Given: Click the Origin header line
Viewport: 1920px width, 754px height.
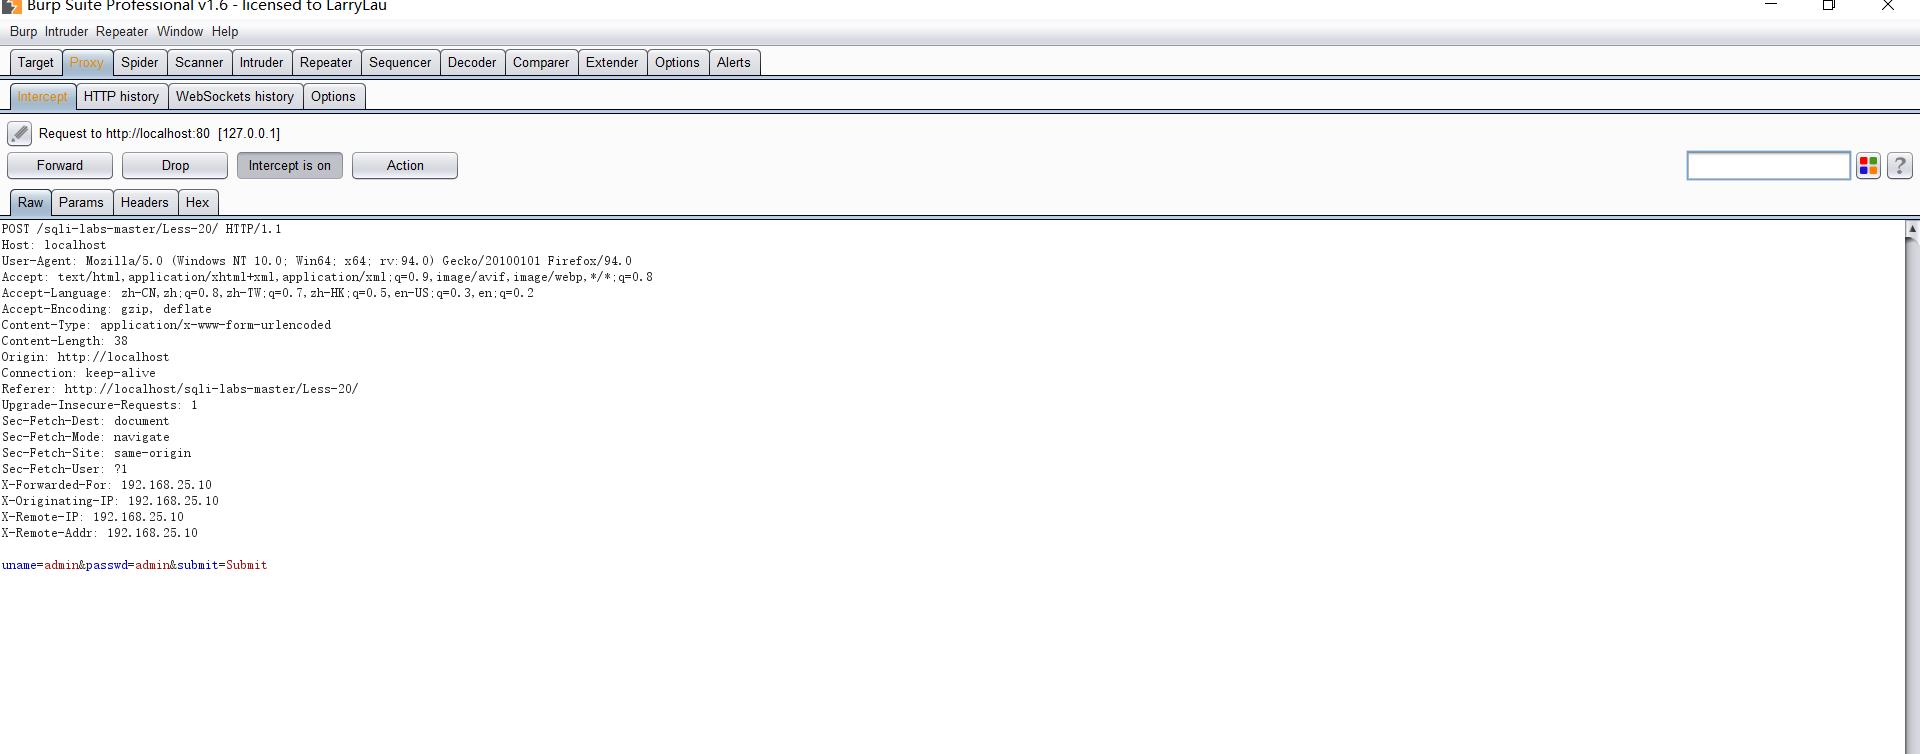Looking at the screenshot, I should coord(86,357).
